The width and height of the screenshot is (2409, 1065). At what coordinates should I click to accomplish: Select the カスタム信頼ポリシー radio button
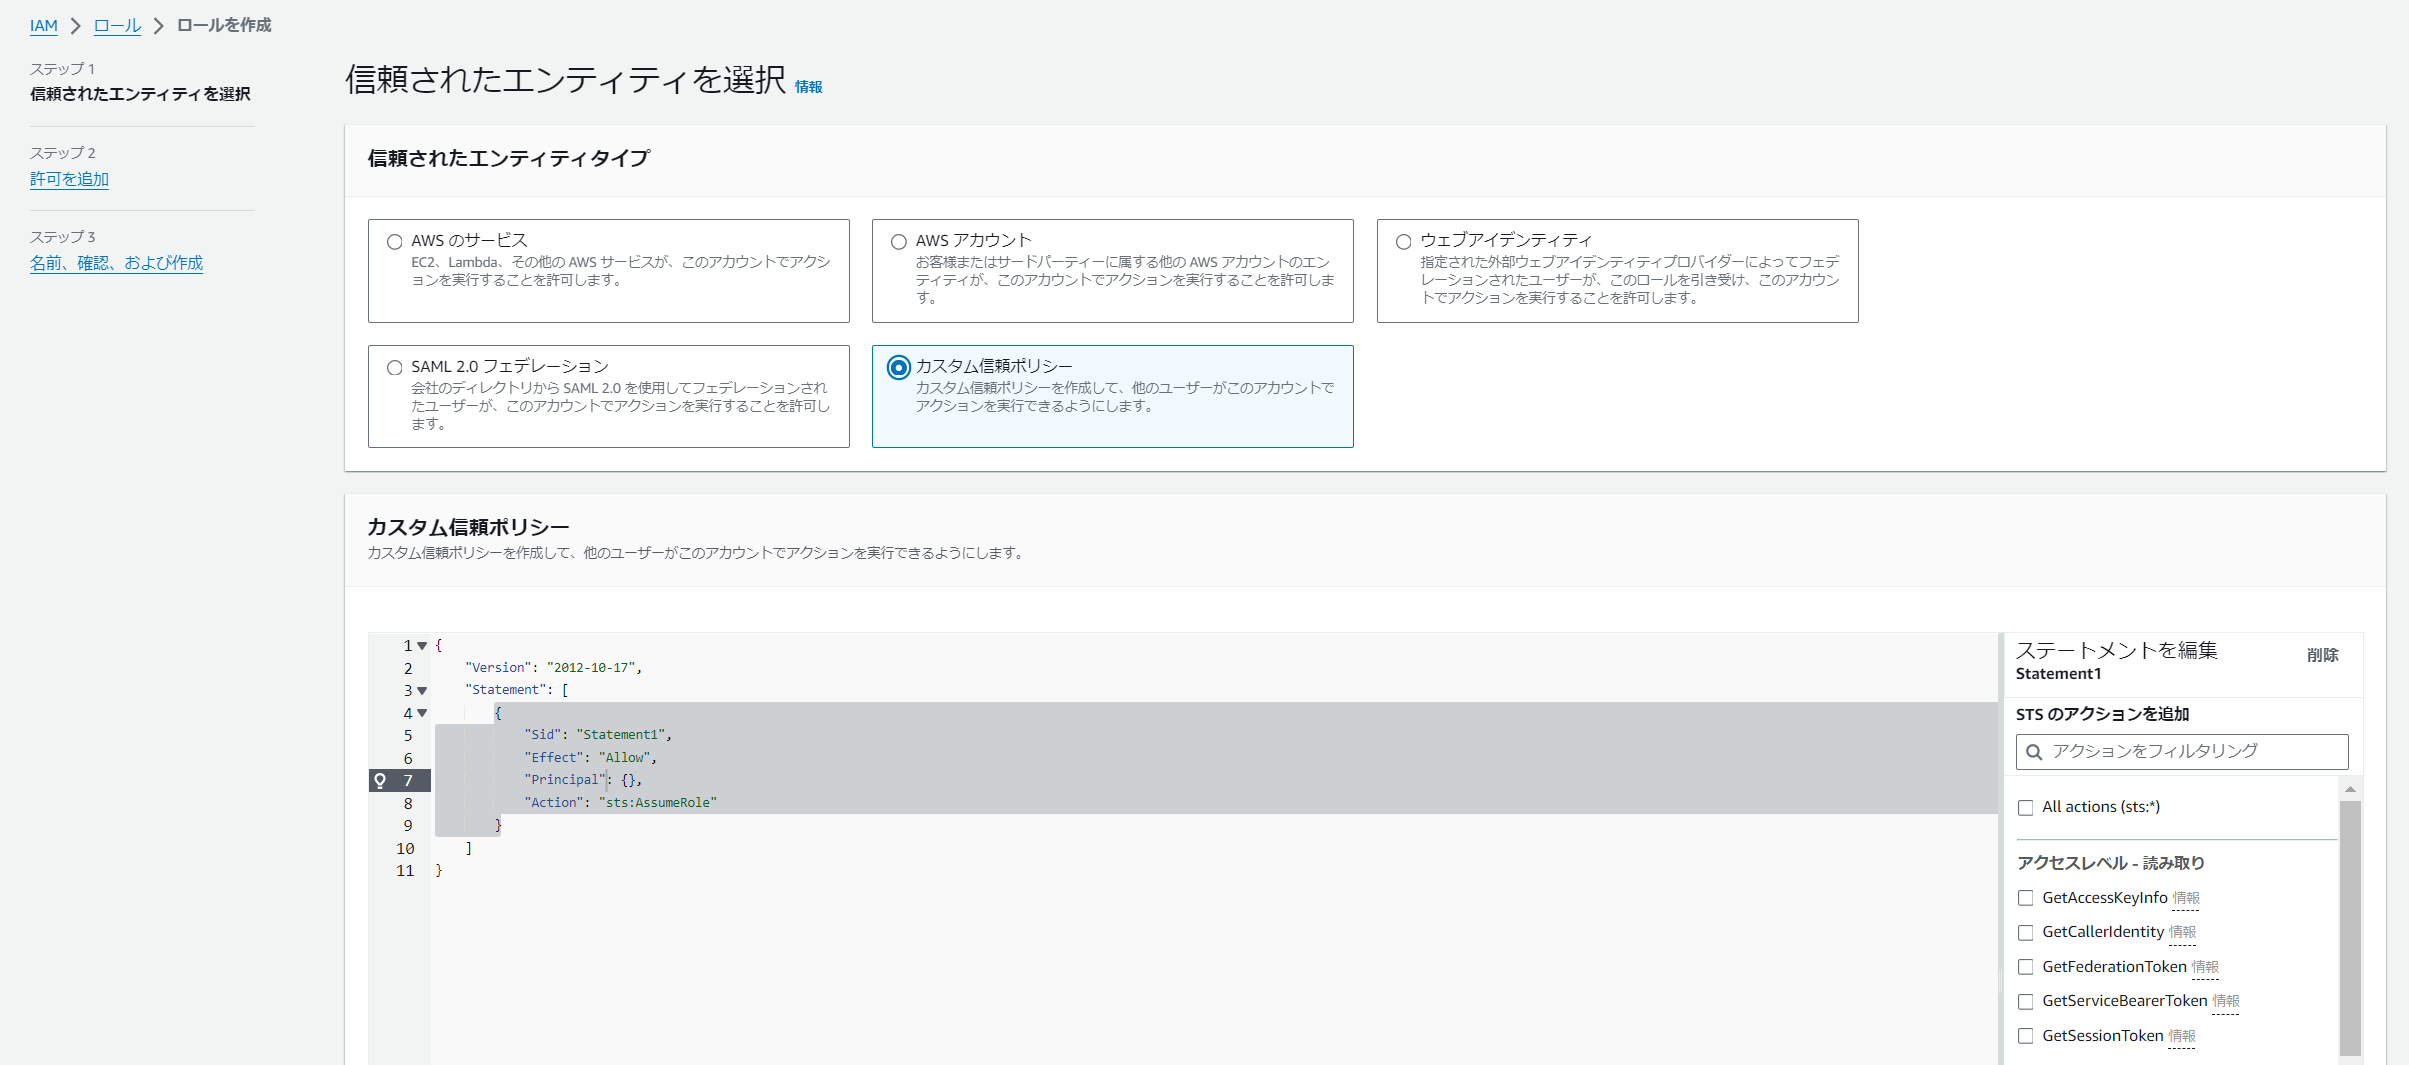tap(899, 368)
